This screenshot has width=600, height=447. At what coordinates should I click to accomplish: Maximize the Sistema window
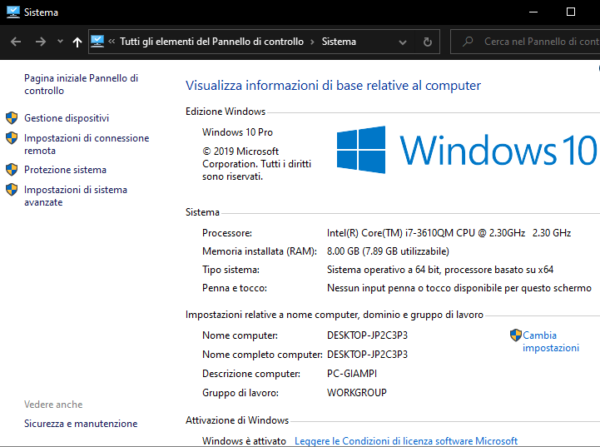coord(571,12)
